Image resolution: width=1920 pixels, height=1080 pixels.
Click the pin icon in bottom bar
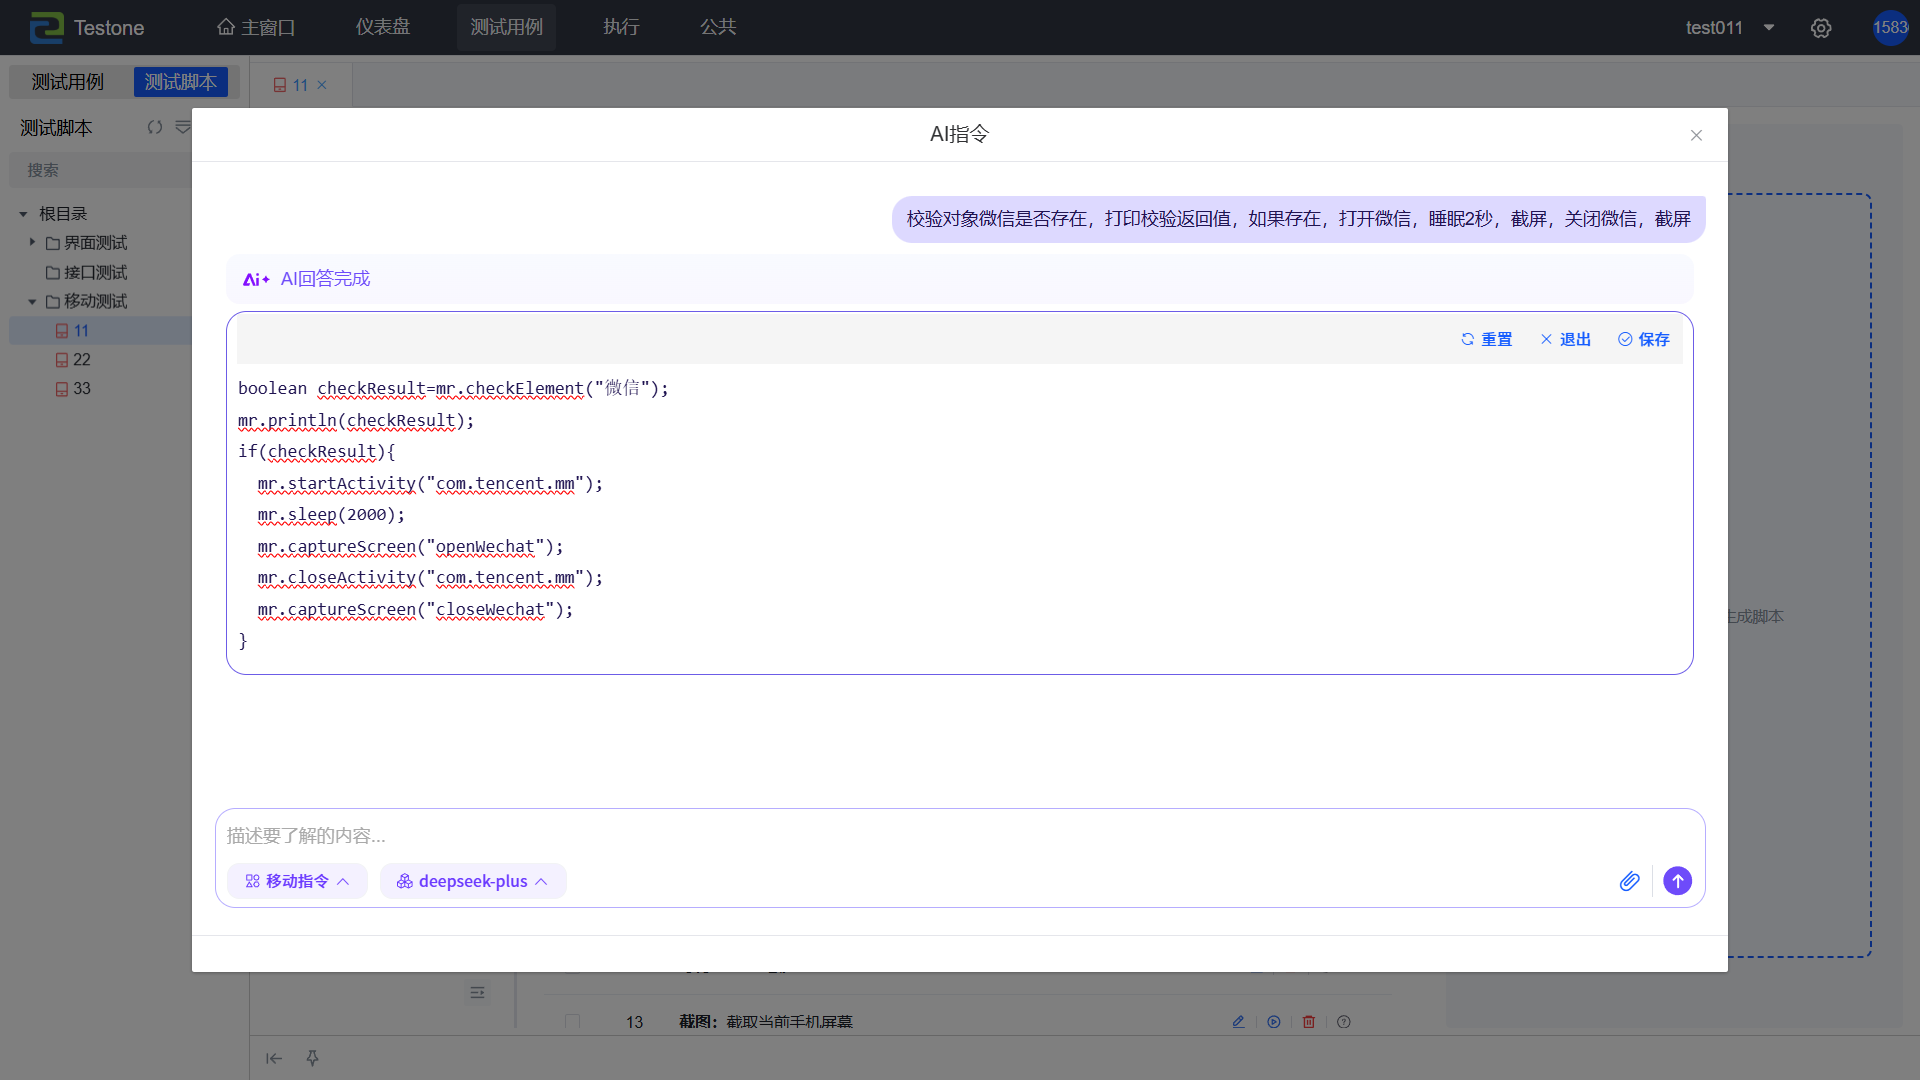pos(312,1058)
